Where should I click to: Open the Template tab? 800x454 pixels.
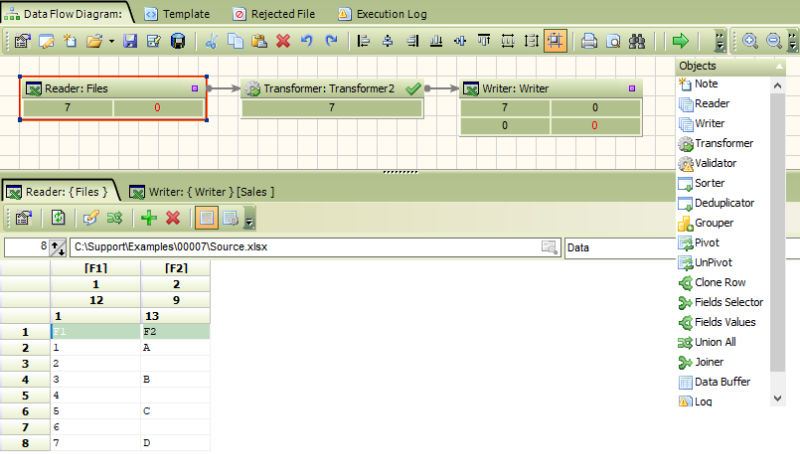[177, 14]
